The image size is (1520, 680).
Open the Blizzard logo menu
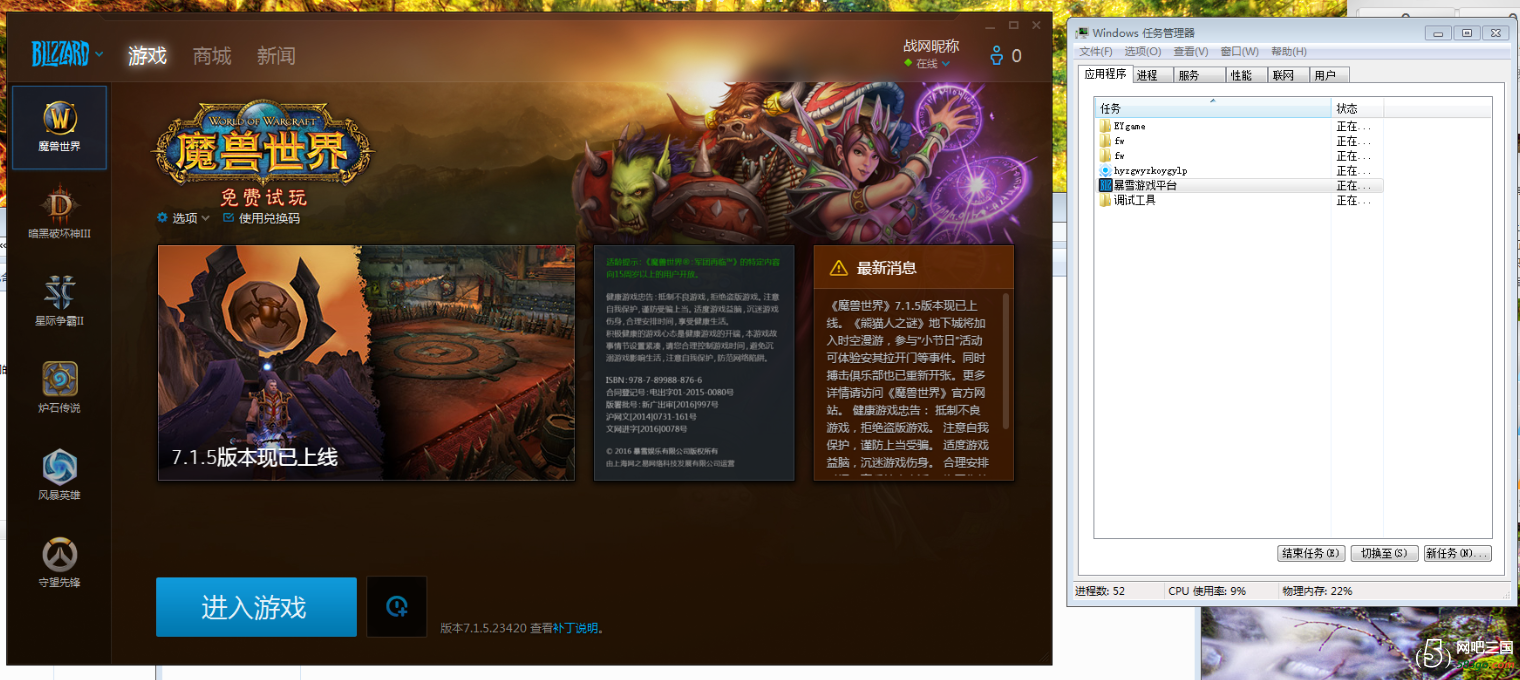pyautogui.click(x=67, y=54)
